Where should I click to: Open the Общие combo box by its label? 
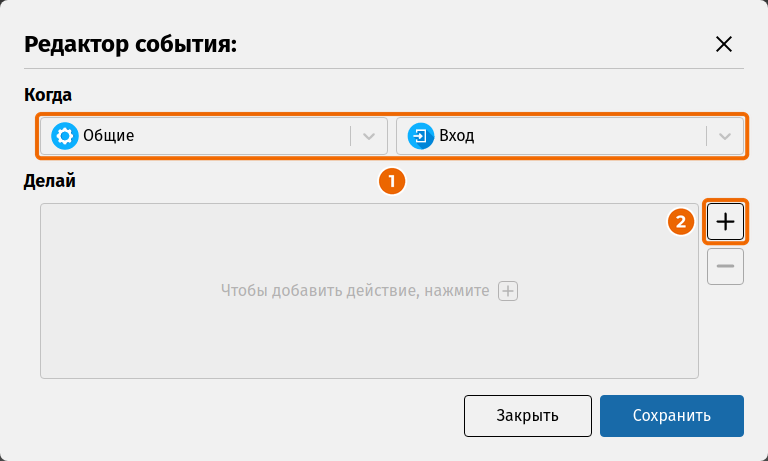108,136
